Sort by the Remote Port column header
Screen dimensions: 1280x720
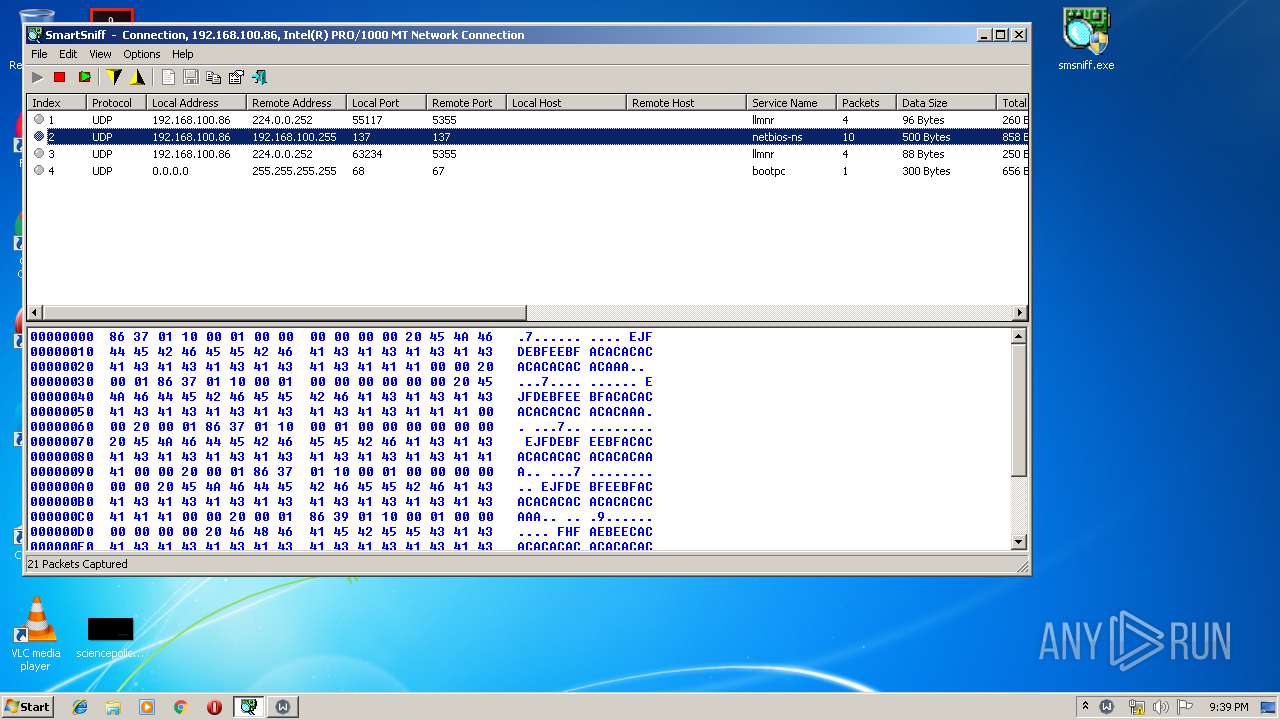(x=466, y=103)
